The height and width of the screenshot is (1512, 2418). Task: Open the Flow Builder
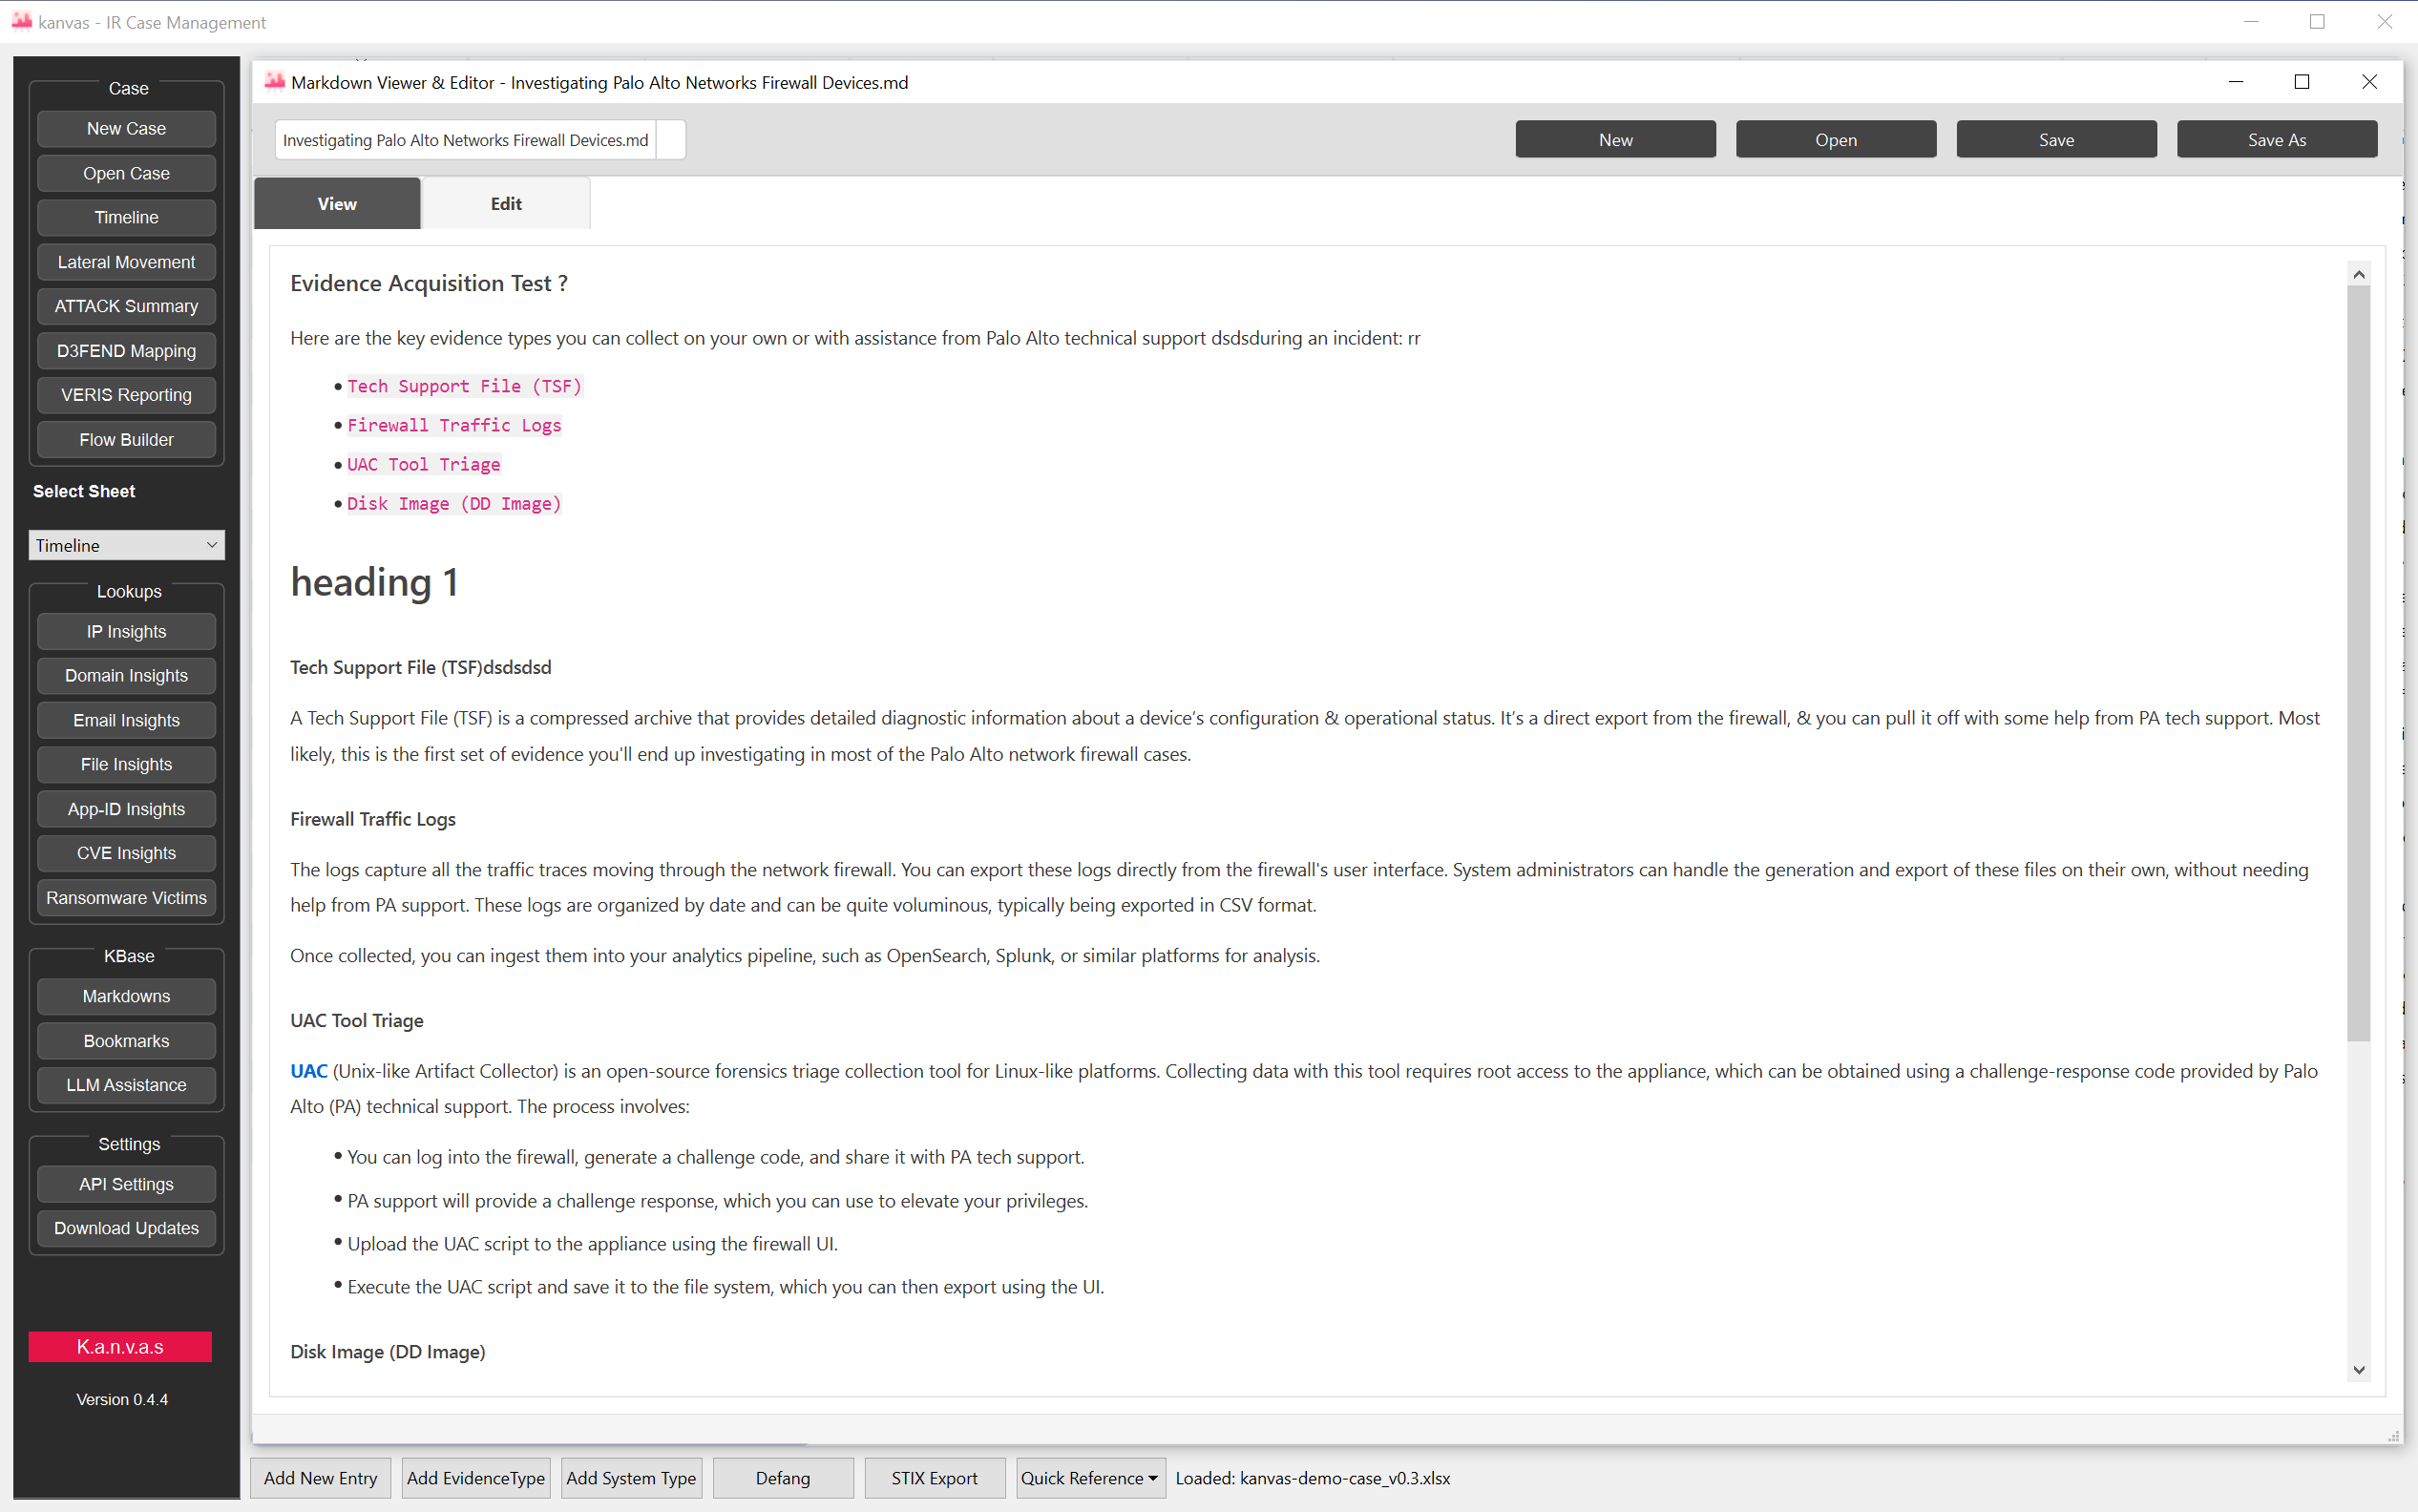(x=126, y=439)
